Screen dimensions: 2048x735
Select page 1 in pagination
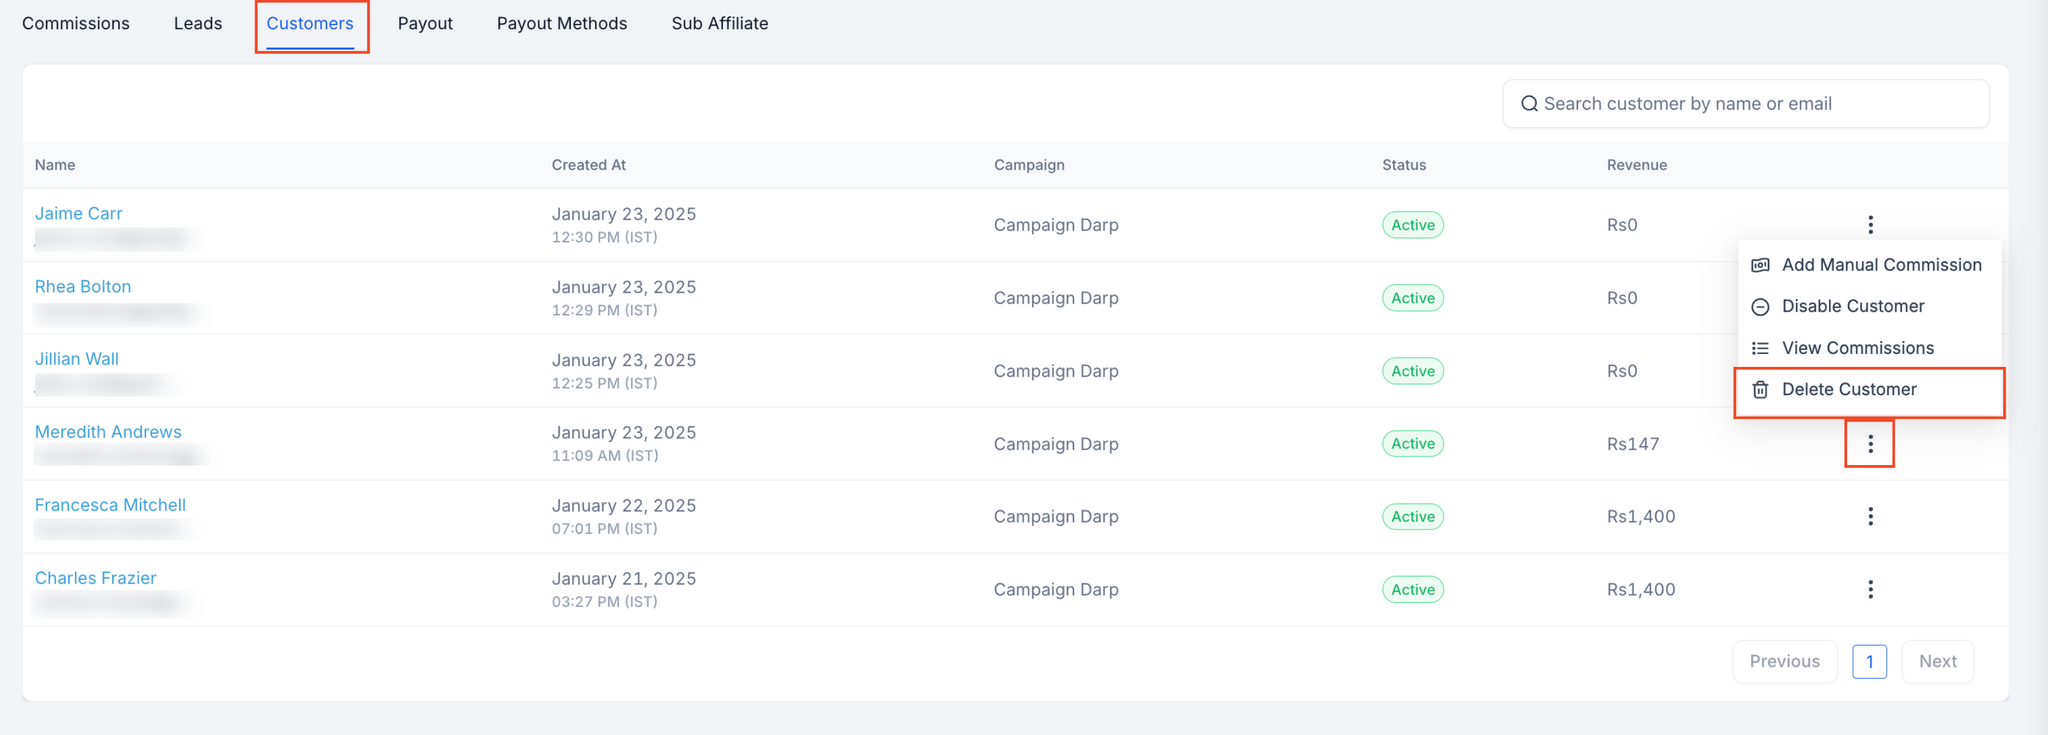pos(1870,661)
